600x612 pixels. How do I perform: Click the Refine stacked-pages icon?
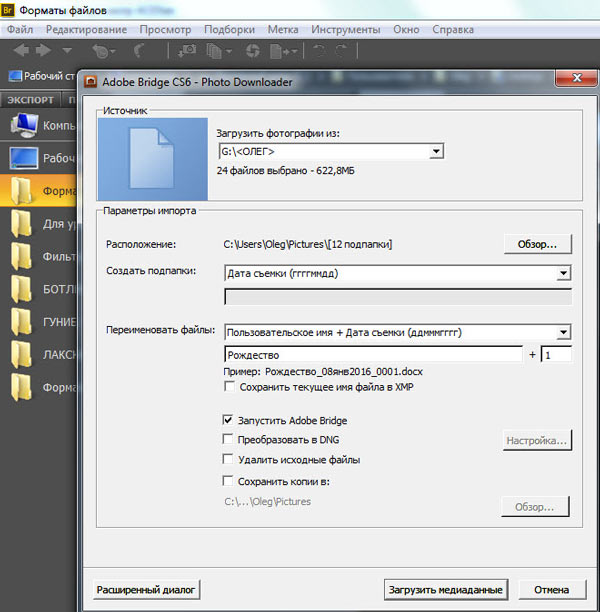click(x=218, y=51)
